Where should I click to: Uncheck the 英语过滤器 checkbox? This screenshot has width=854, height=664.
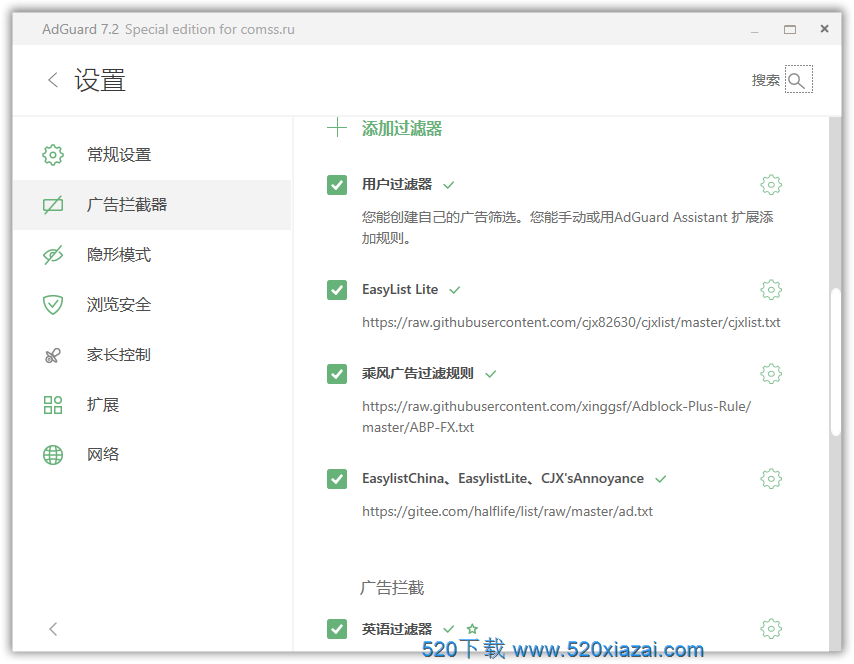click(337, 629)
